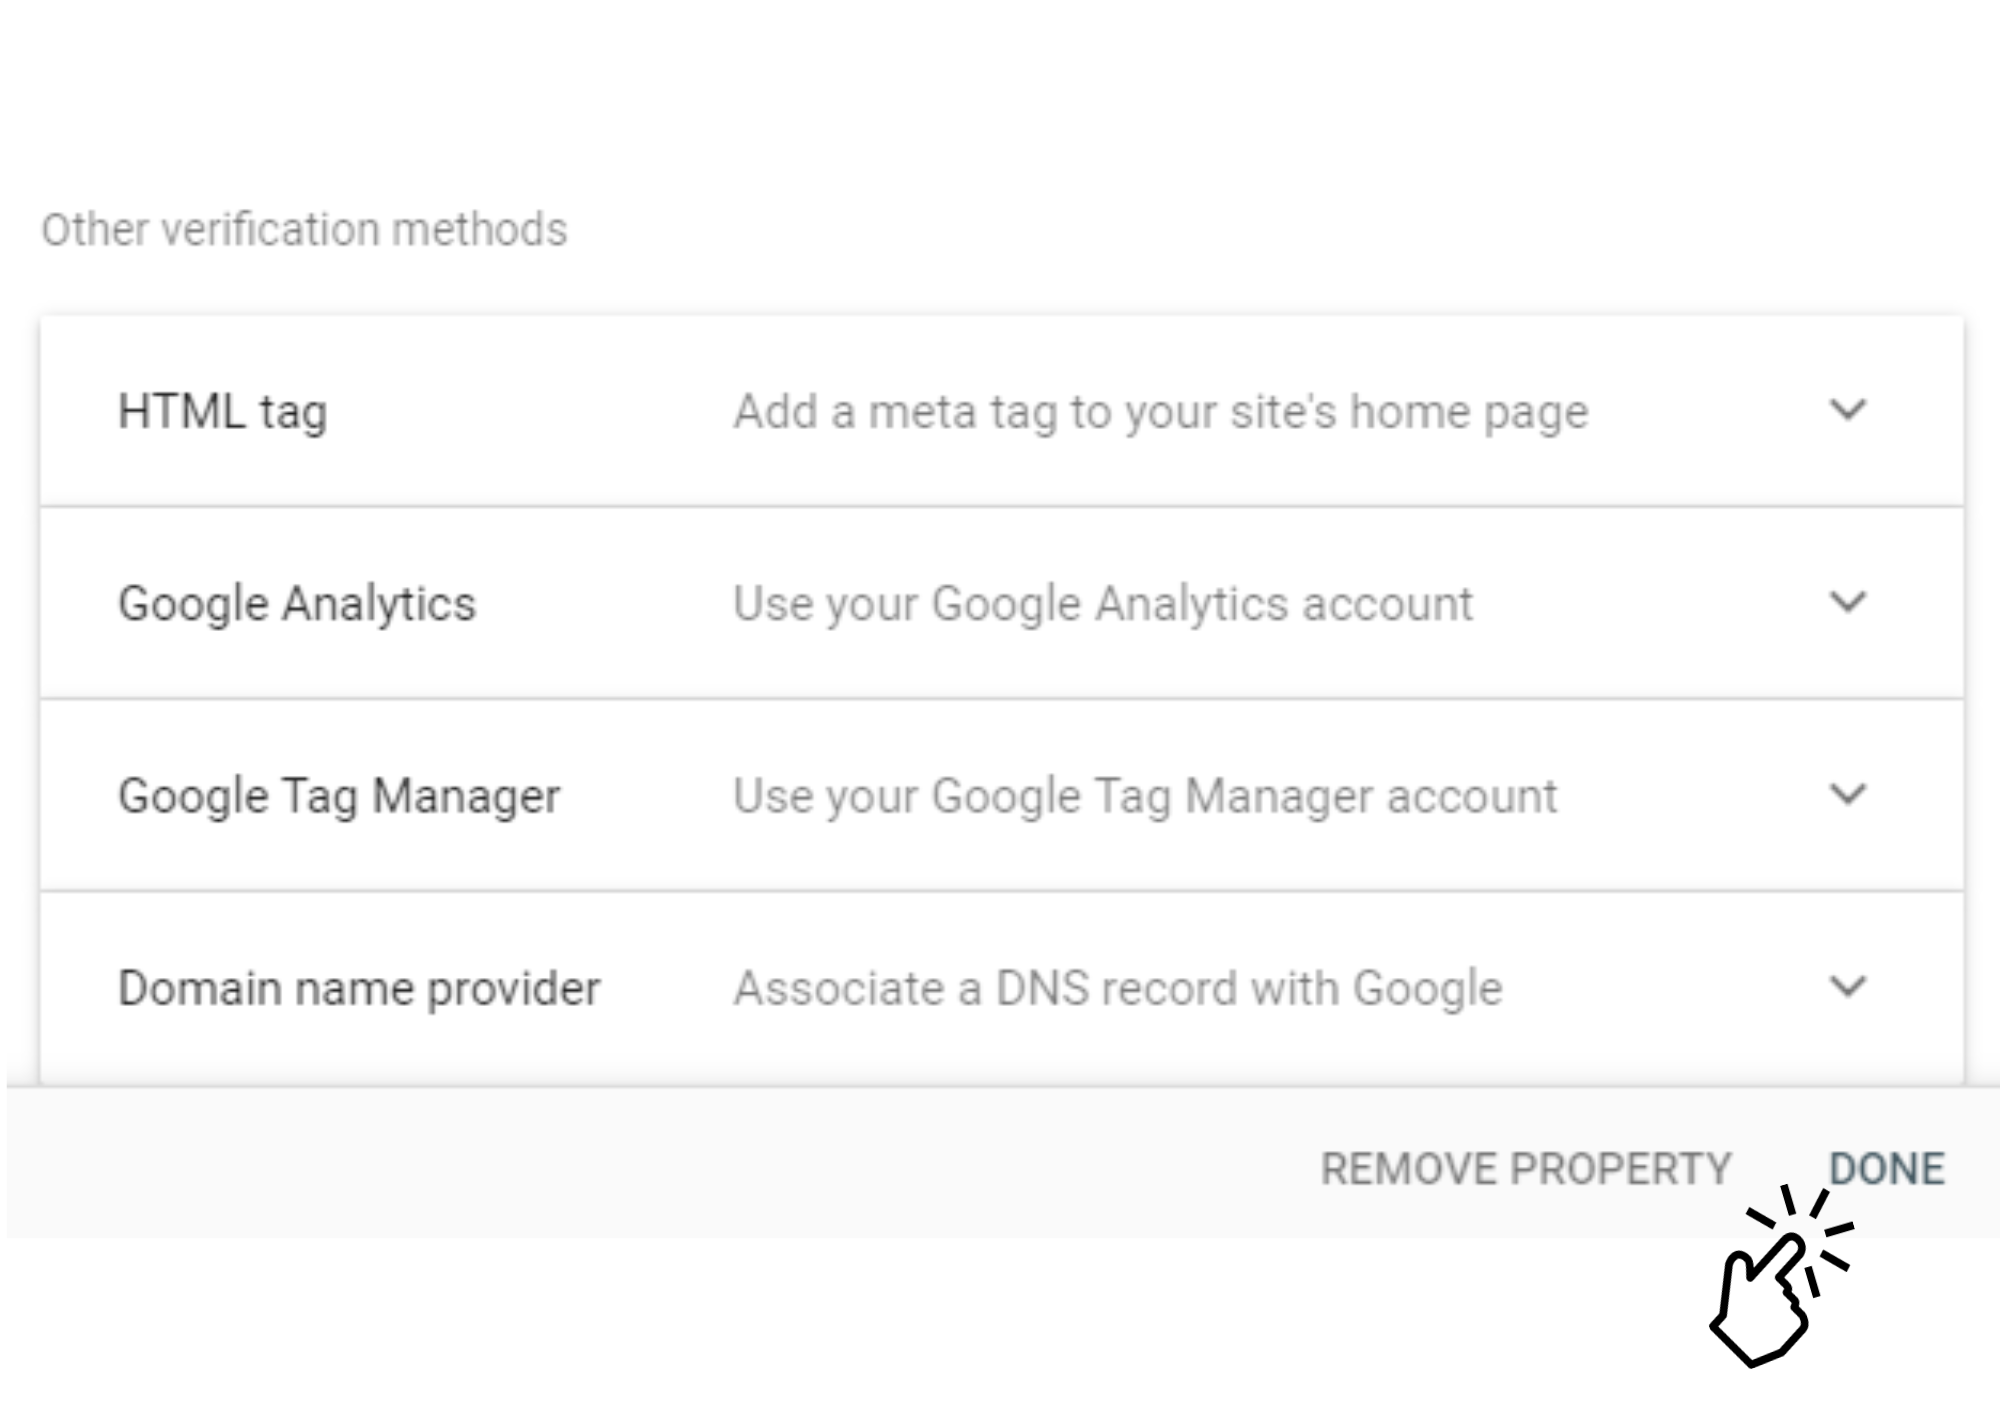Expand the Google Analytics chevron arrow

(1847, 602)
